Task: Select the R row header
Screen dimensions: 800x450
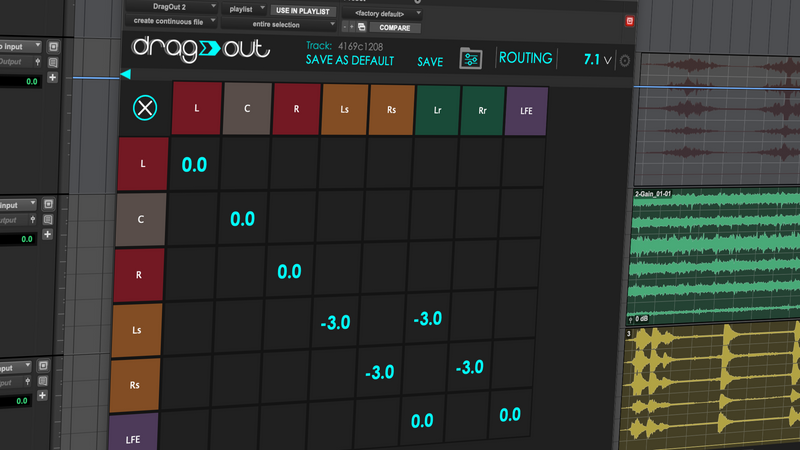Action: point(138,275)
